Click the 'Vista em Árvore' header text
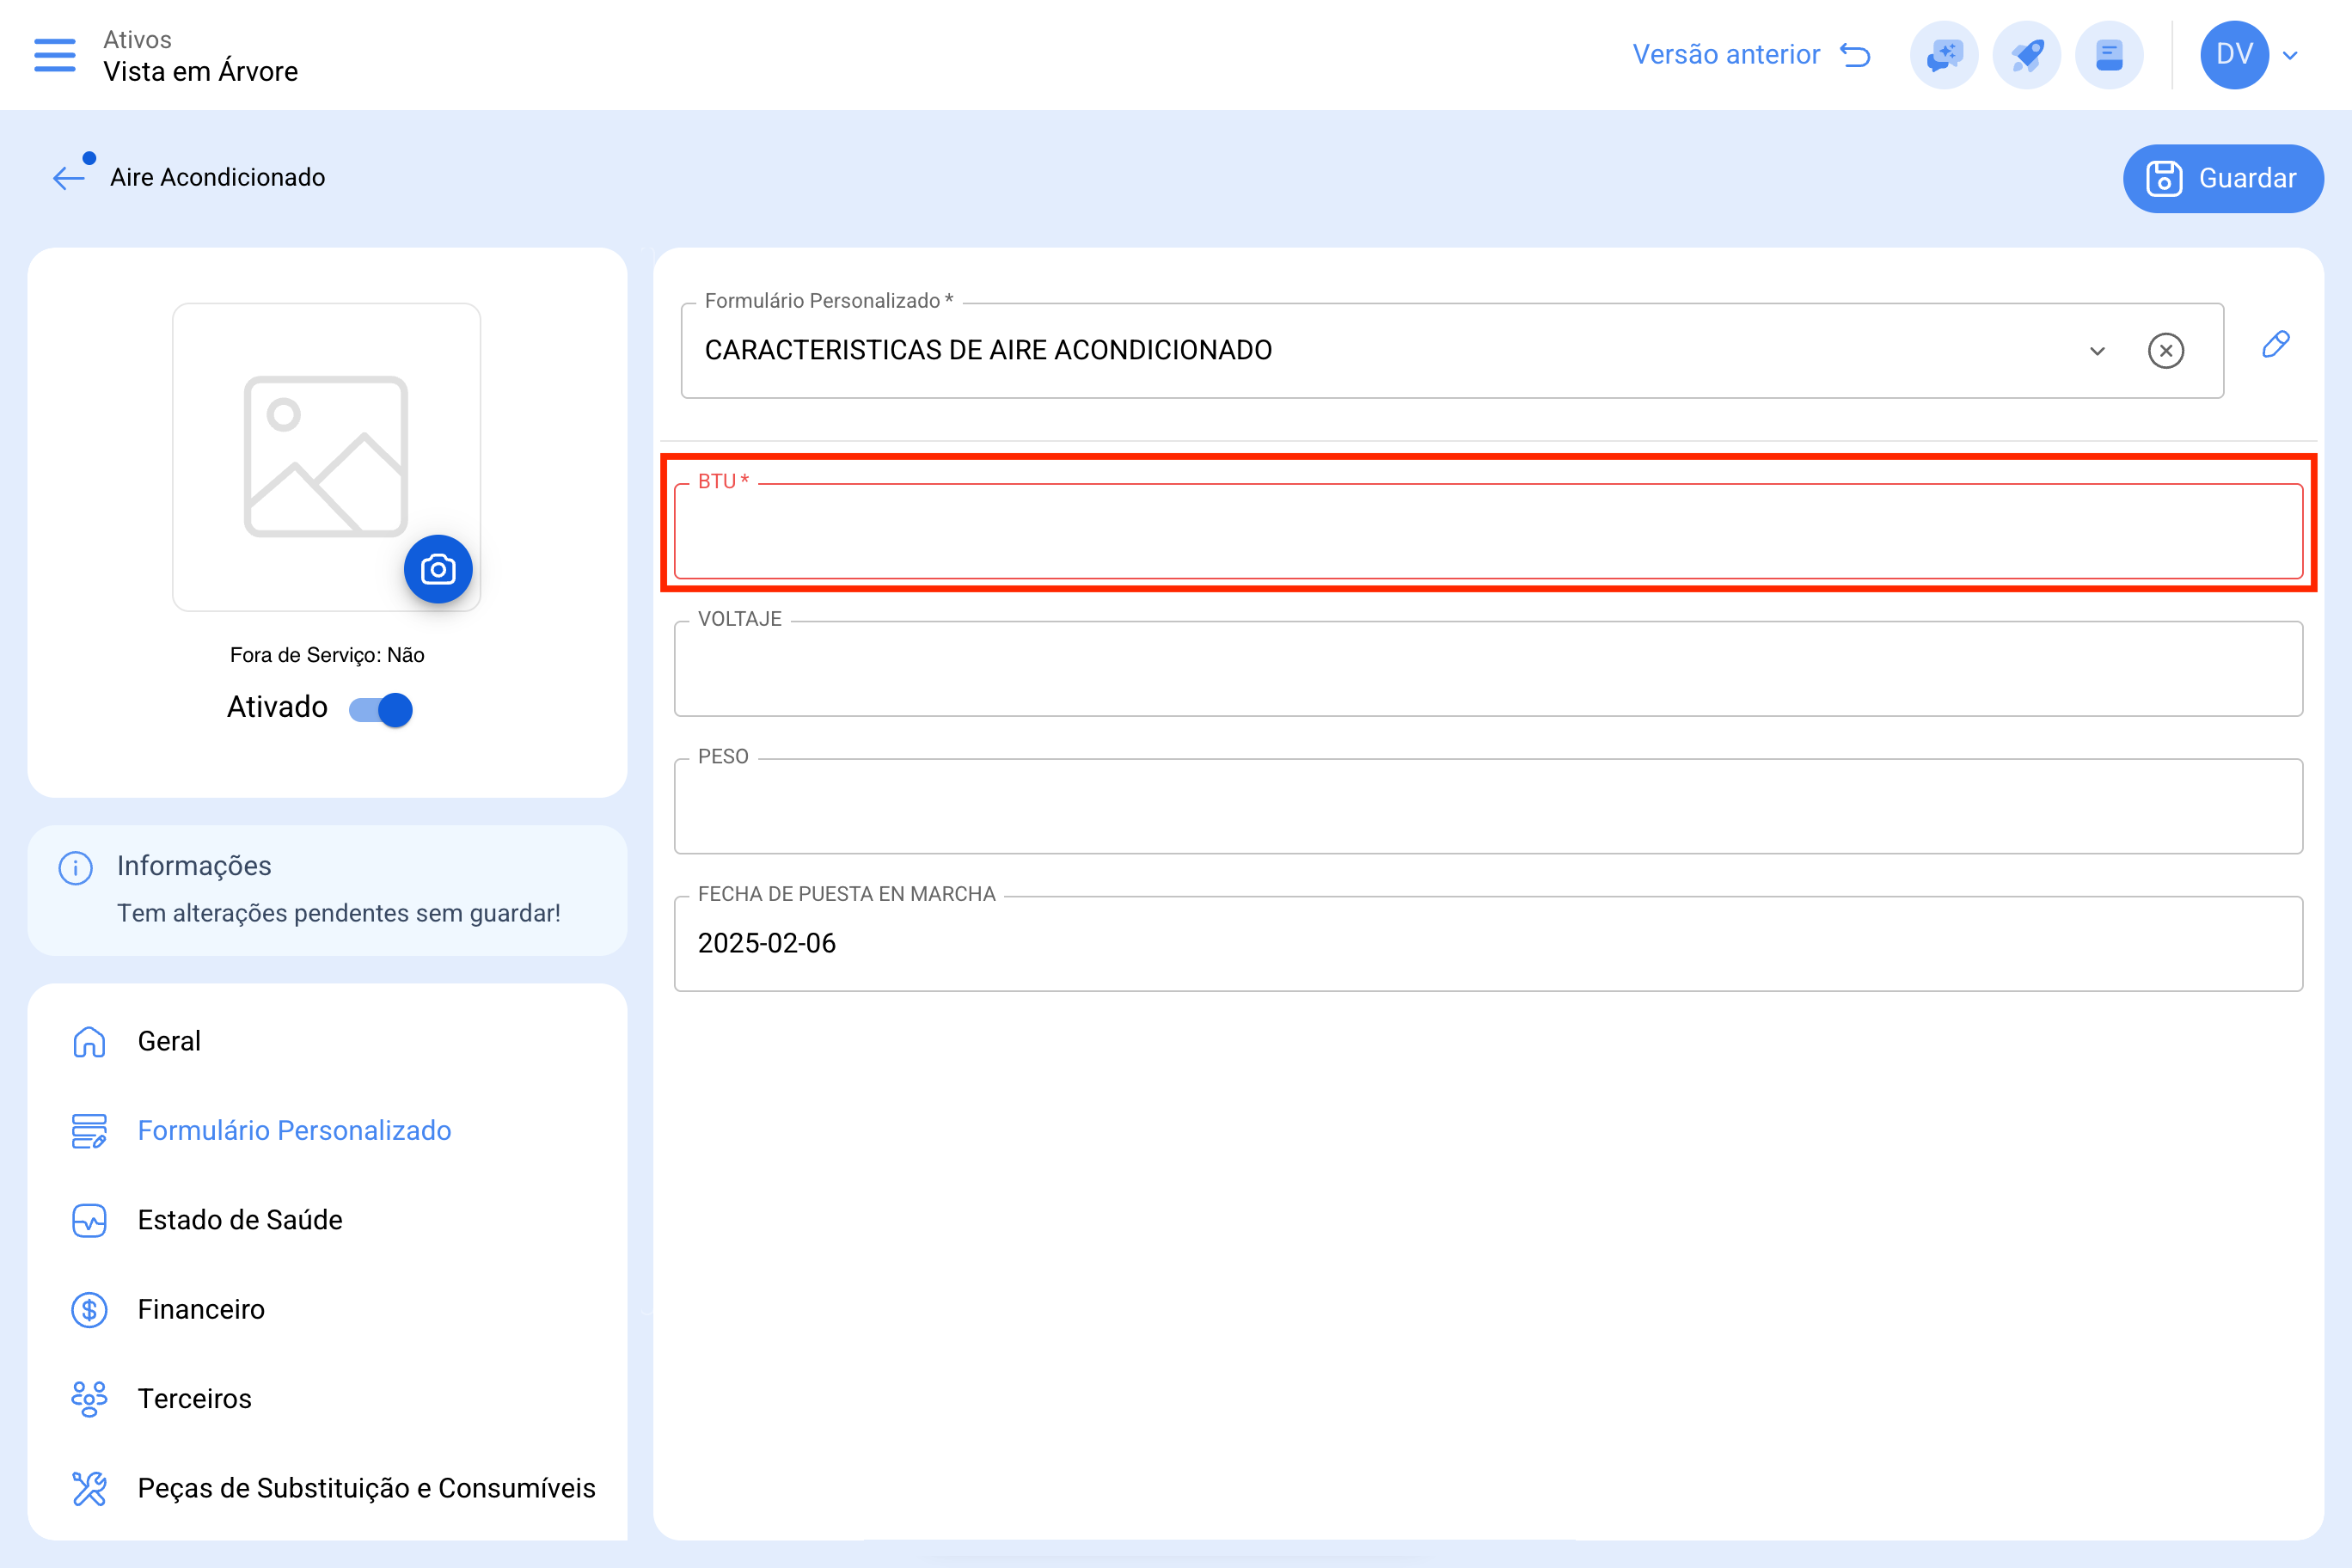Viewport: 2352px width, 1568px height. coord(201,72)
